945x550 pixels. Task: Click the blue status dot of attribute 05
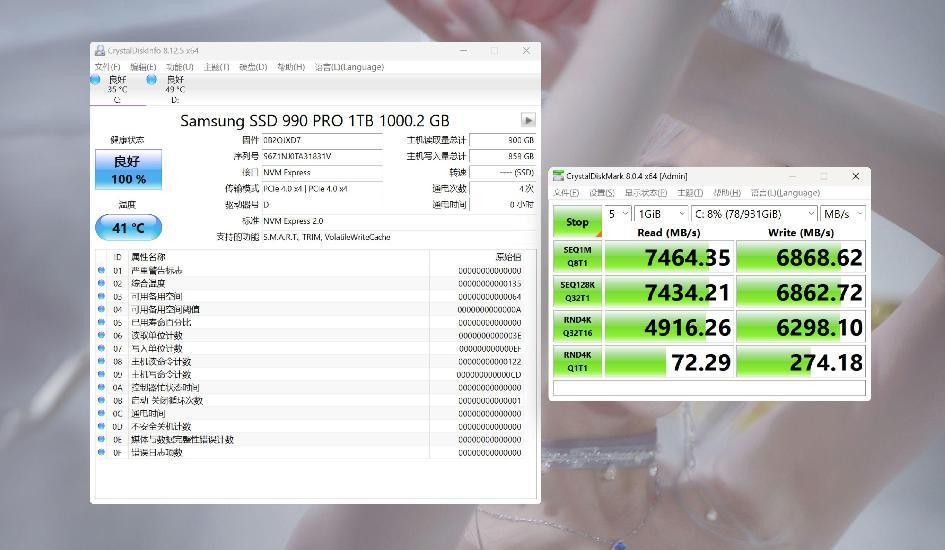(101, 322)
